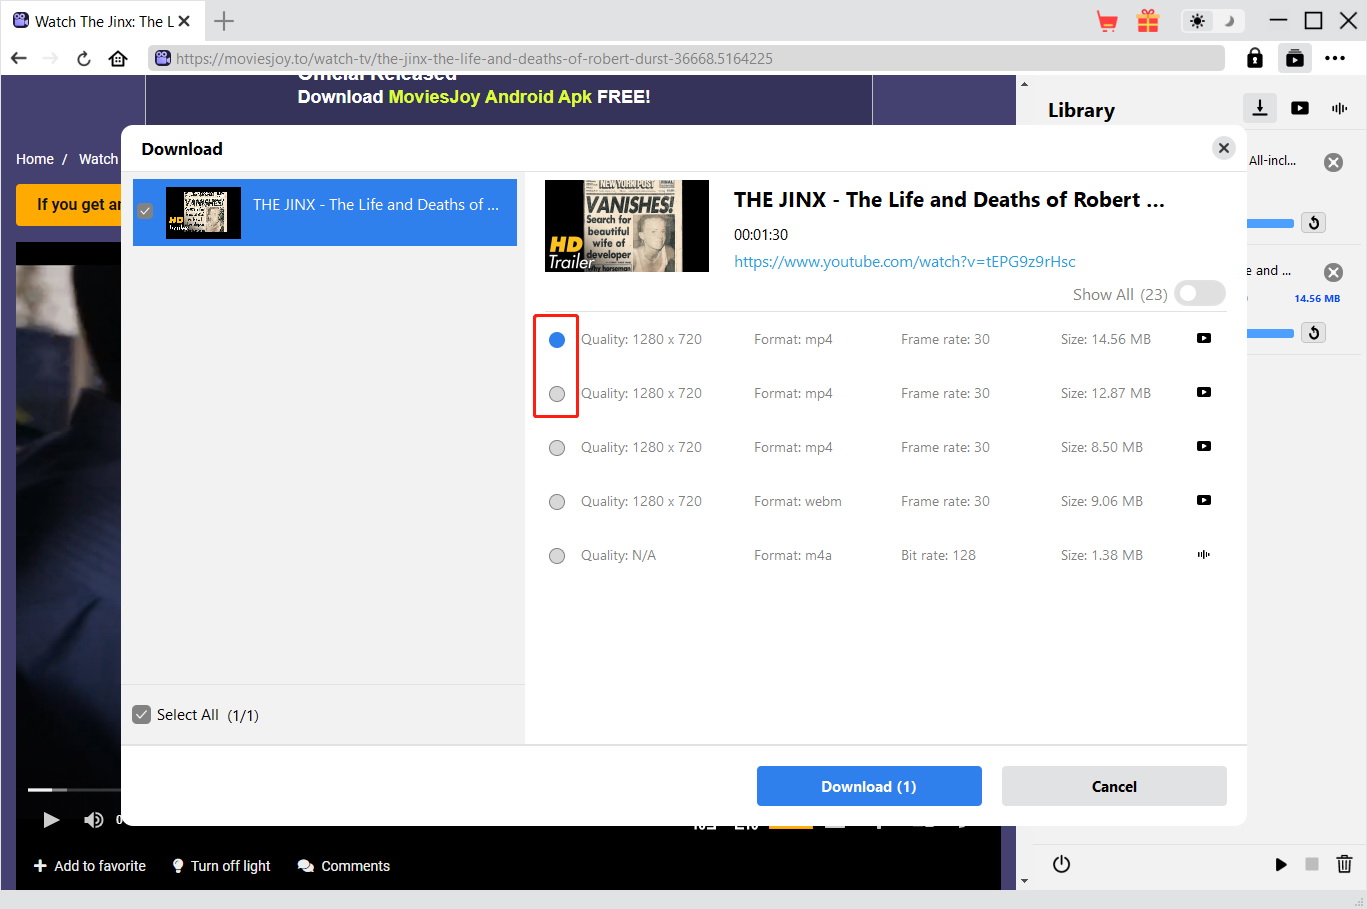1367x909 pixels.
Task: Reload the page
Action: (x=84, y=58)
